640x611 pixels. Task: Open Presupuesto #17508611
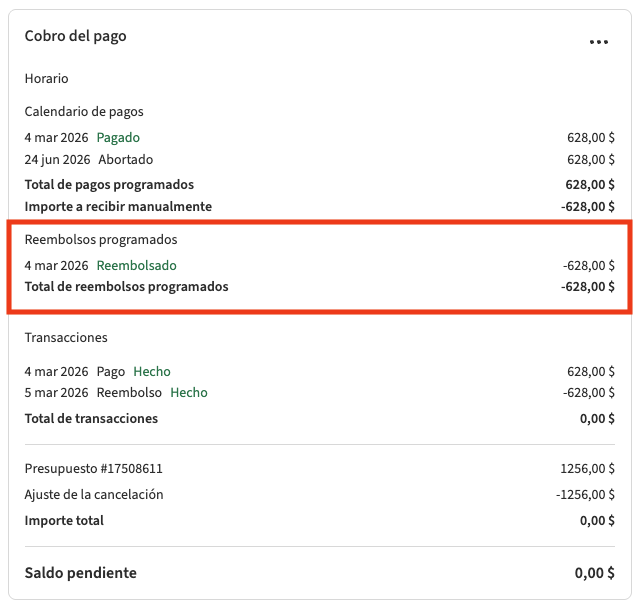[93, 468]
